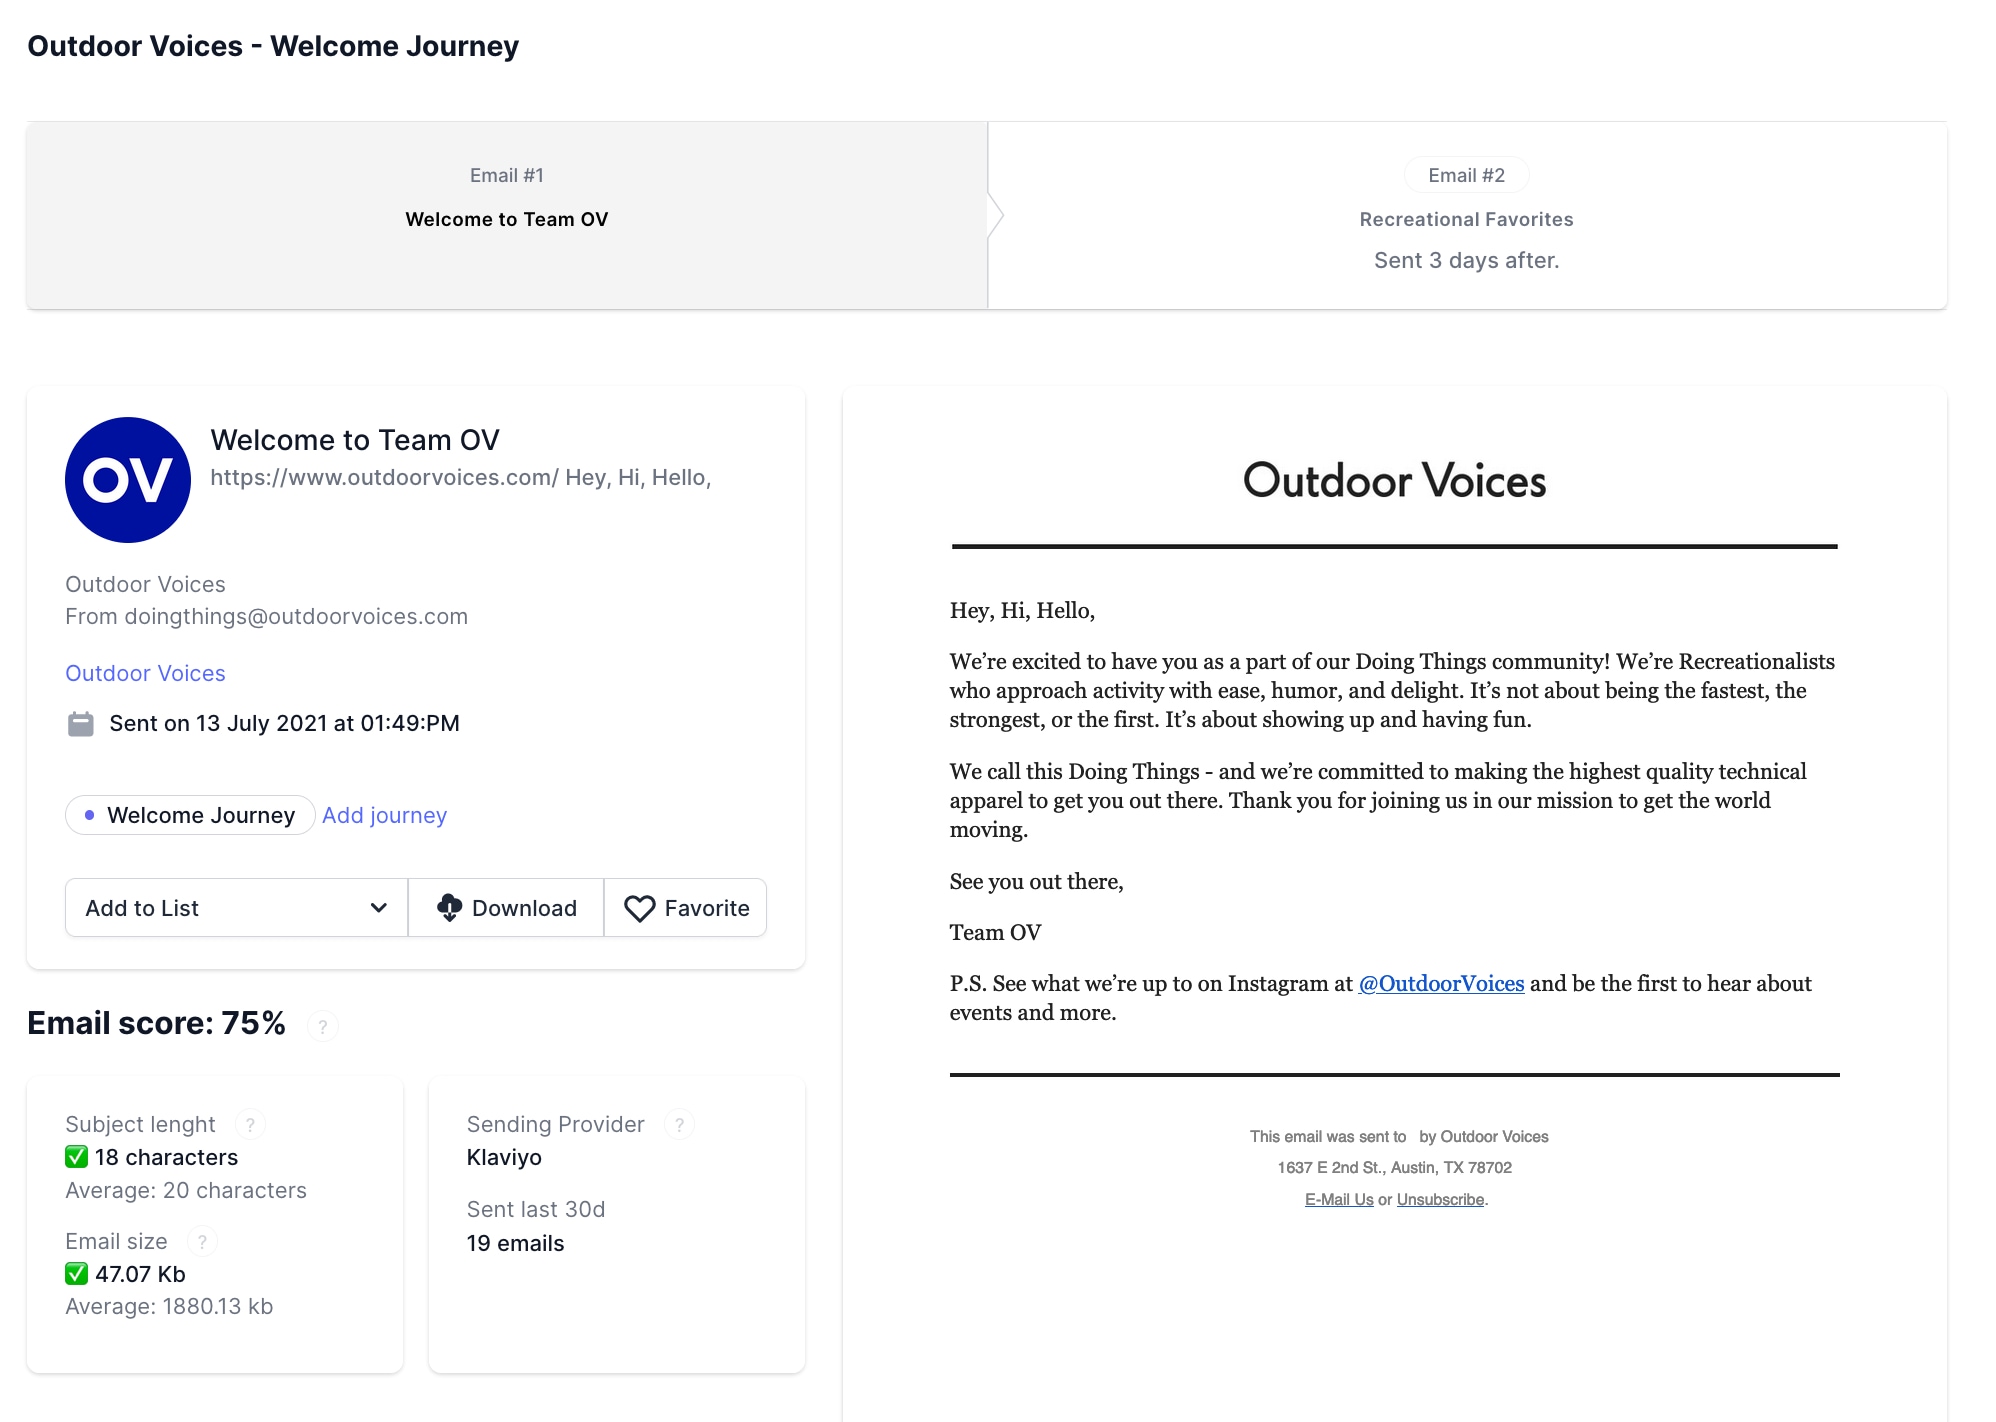Click the Unsubscribe link in footer

tap(1440, 1199)
